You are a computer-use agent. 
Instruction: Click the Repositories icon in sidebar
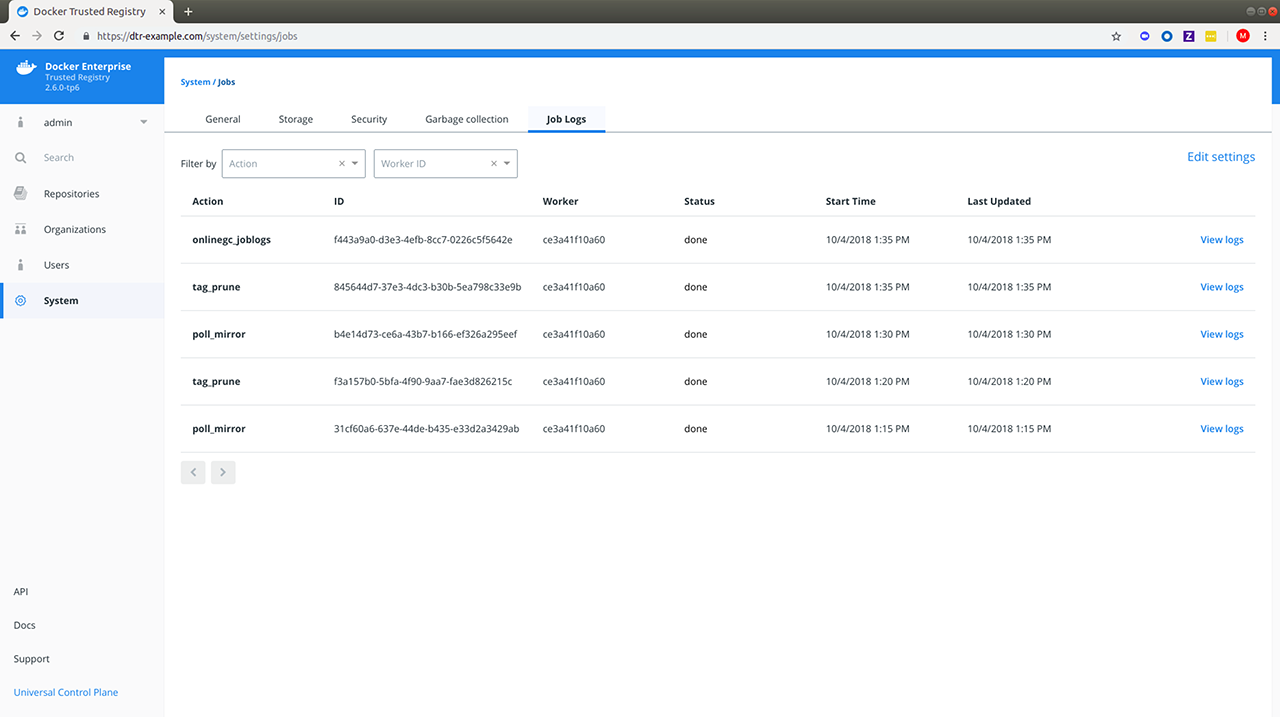coord(21,194)
